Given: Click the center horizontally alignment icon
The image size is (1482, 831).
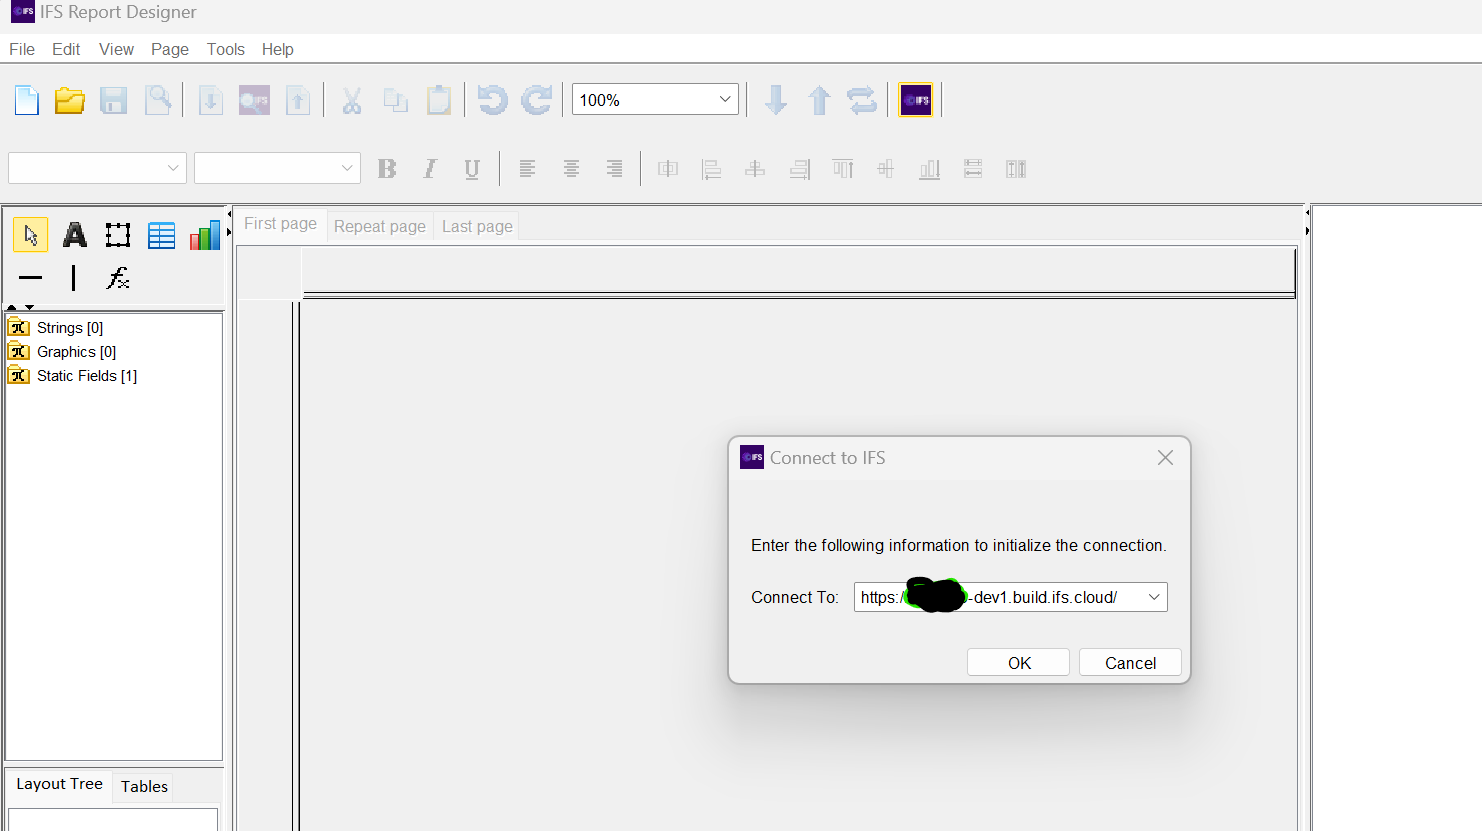Looking at the screenshot, I should [x=668, y=169].
